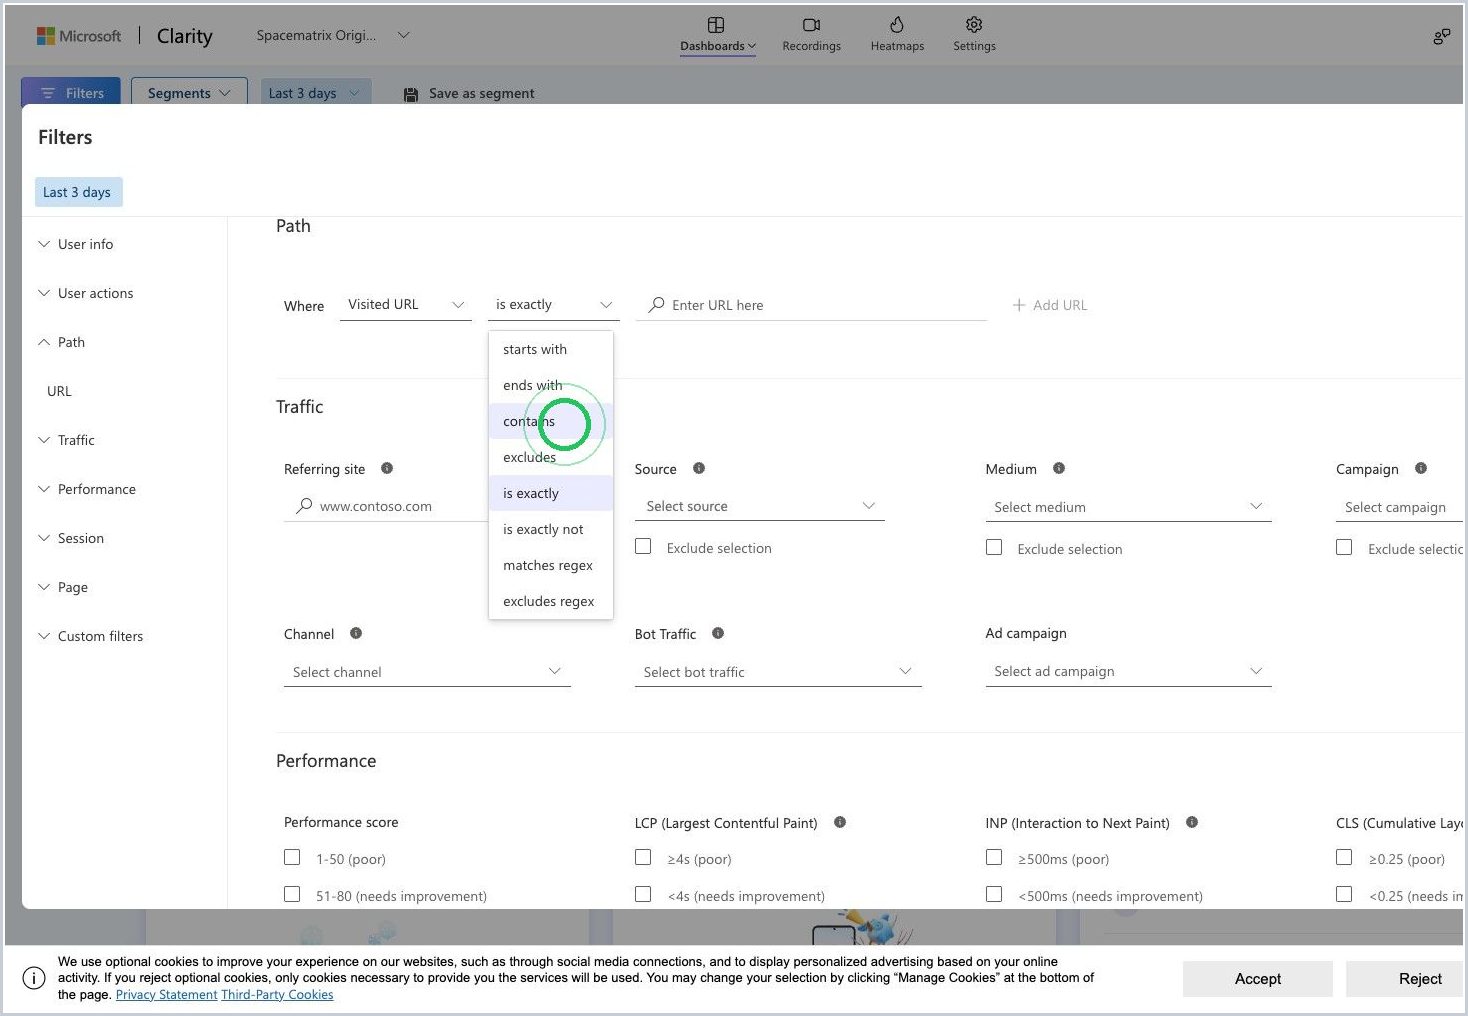Open the Select ad campaign dropdown
The width and height of the screenshot is (1468, 1016).
pyautogui.click(x=1128, y=671)
